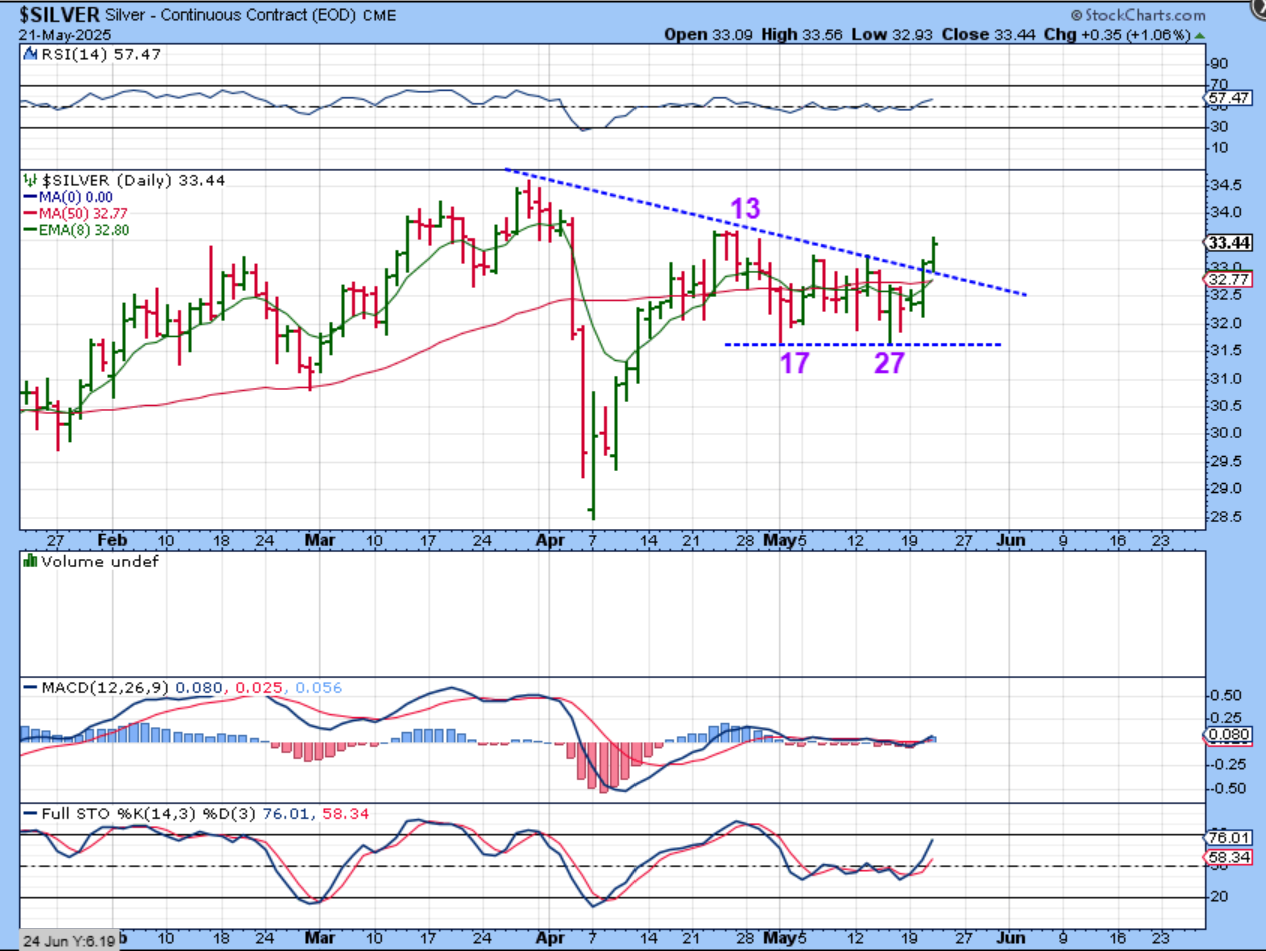The height and width of the screenshot is (951, 1266).
Task: Click the 90 level on RSI axis
Action: pos(1219,63)
